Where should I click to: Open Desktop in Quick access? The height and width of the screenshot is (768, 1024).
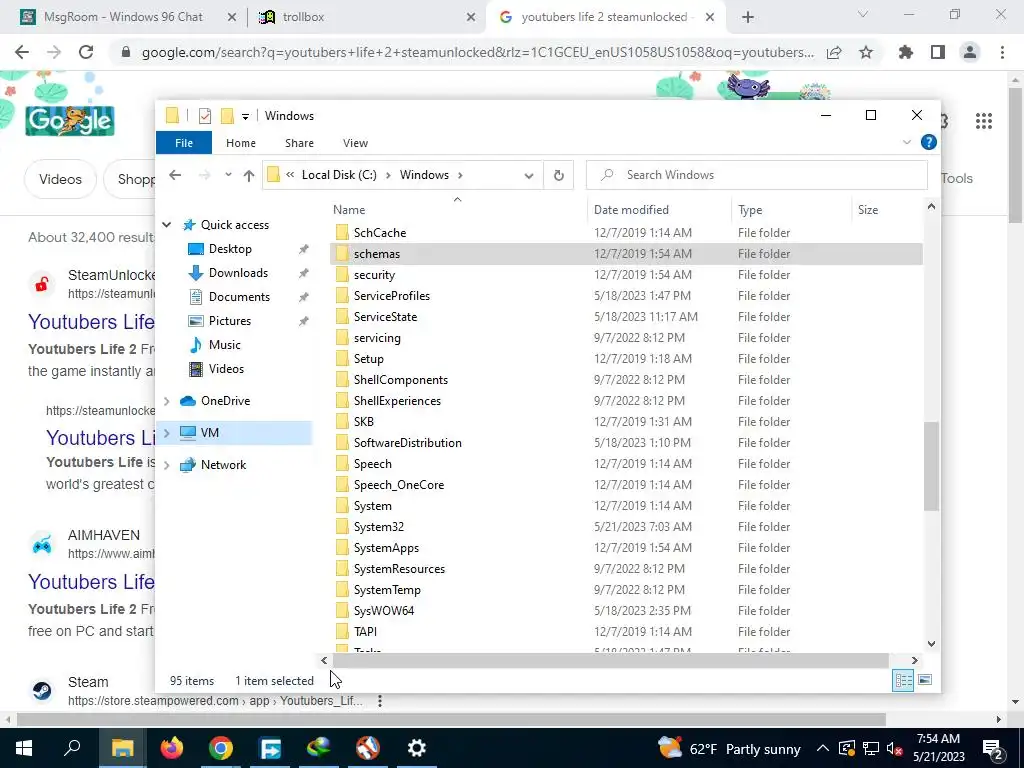(230, 249)
